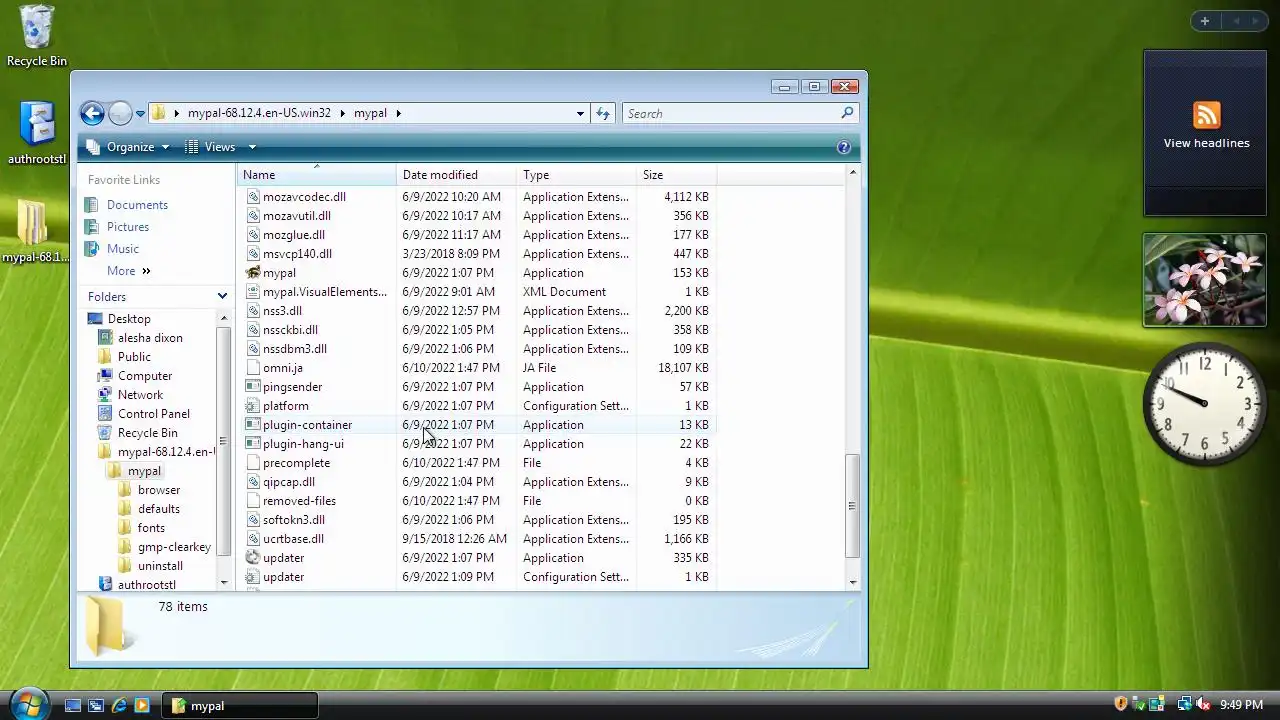Click the muted volume tray icon
The width and height of the screenshot is (1280, 720).
point(1203,705)
